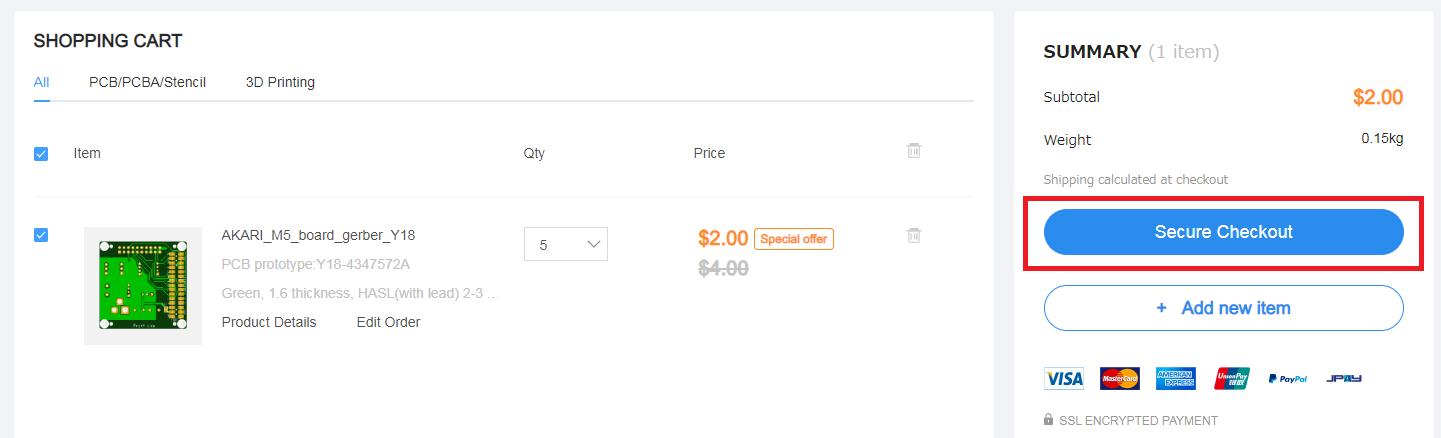The height and width of the screenshot is (438, 1441).
Task: Click the Edit Order link
Action: (388, 322)
